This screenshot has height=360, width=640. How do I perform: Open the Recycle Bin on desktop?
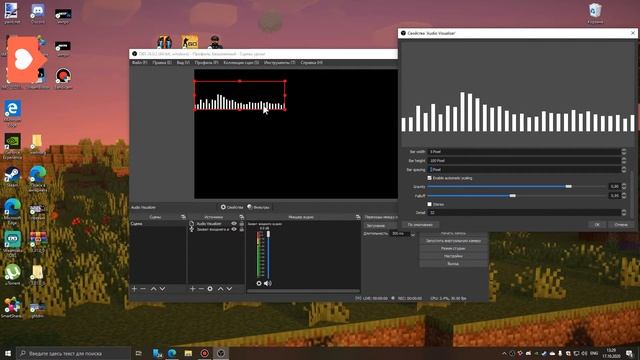595,13
